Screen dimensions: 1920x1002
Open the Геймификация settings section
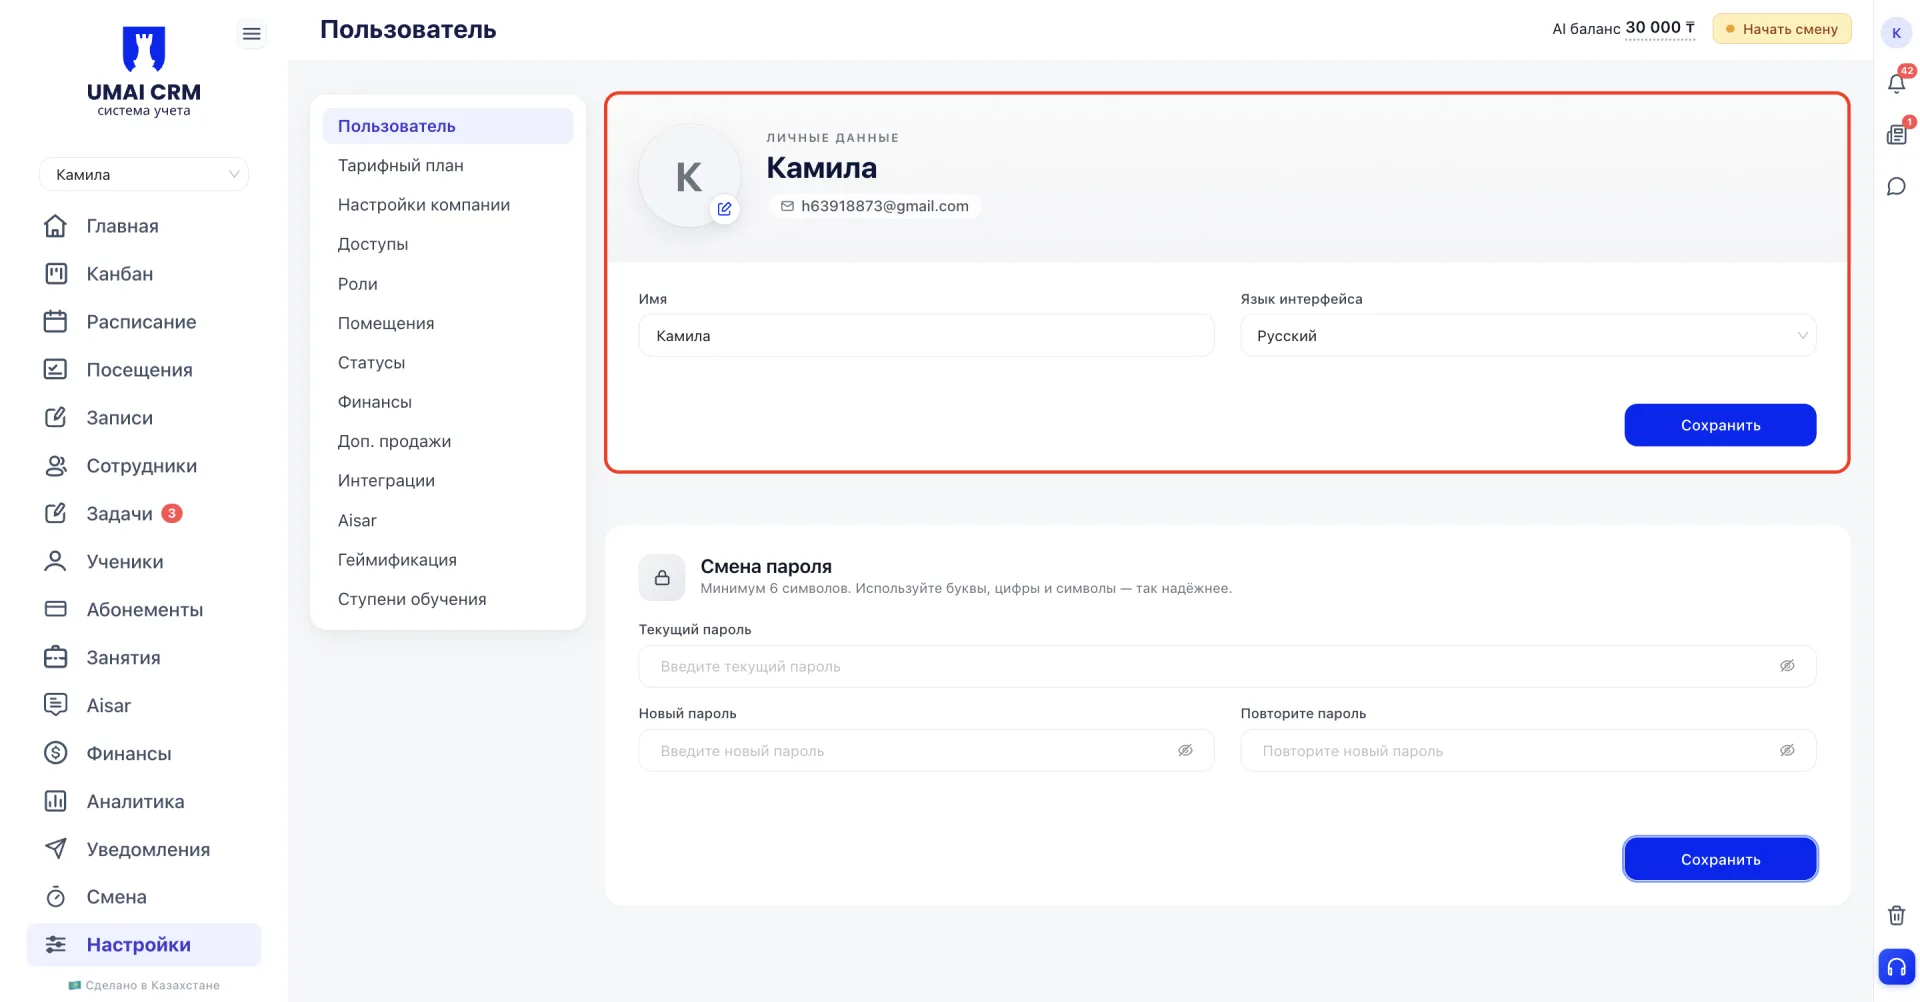[x=447, y=560]
